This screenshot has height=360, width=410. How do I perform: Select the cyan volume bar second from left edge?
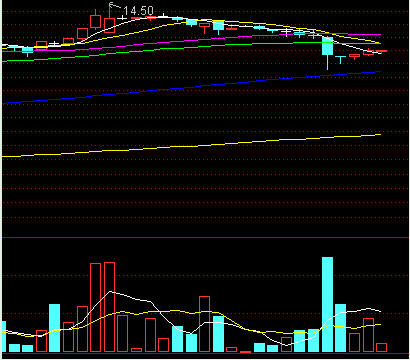14,348
